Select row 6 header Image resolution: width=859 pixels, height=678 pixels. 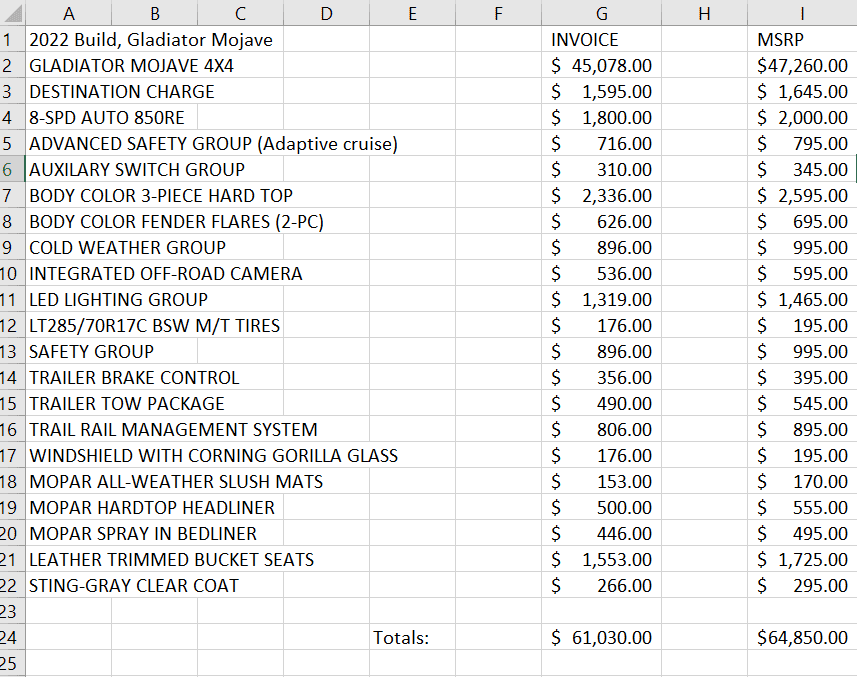pyautogui.click(x=12, y=169)
